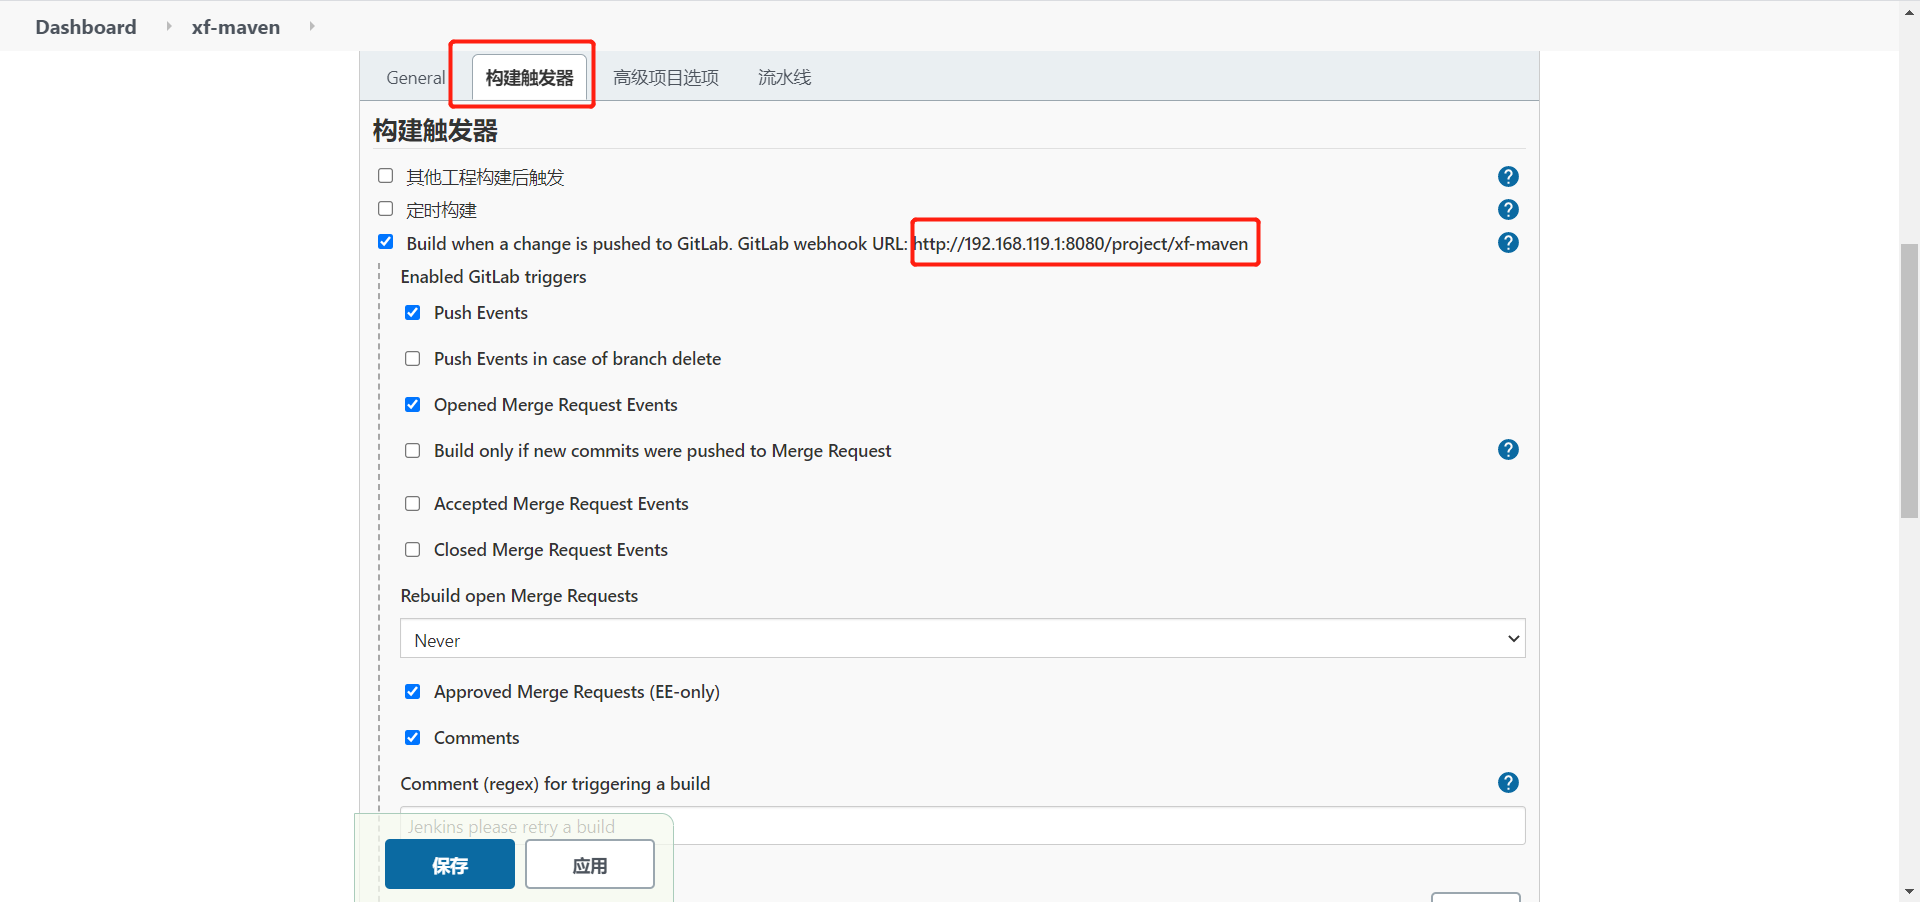Navigate to Dashboard via breadcrumb link
The width and height of the screenshot is (1920, 902).
(85, 27)
